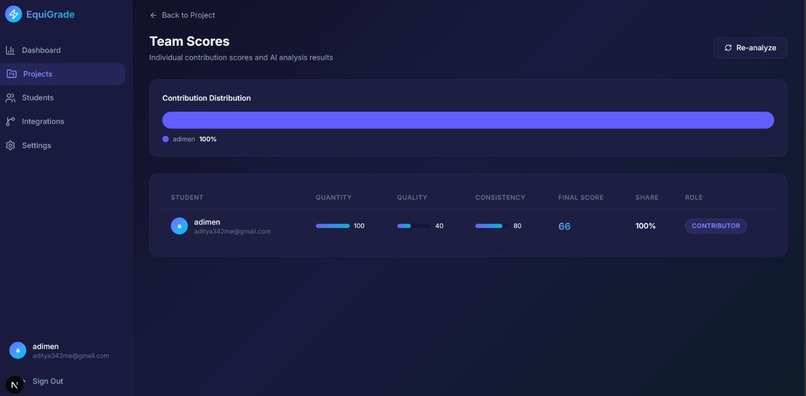Click the Students people icon

click(x=10, y=98)
